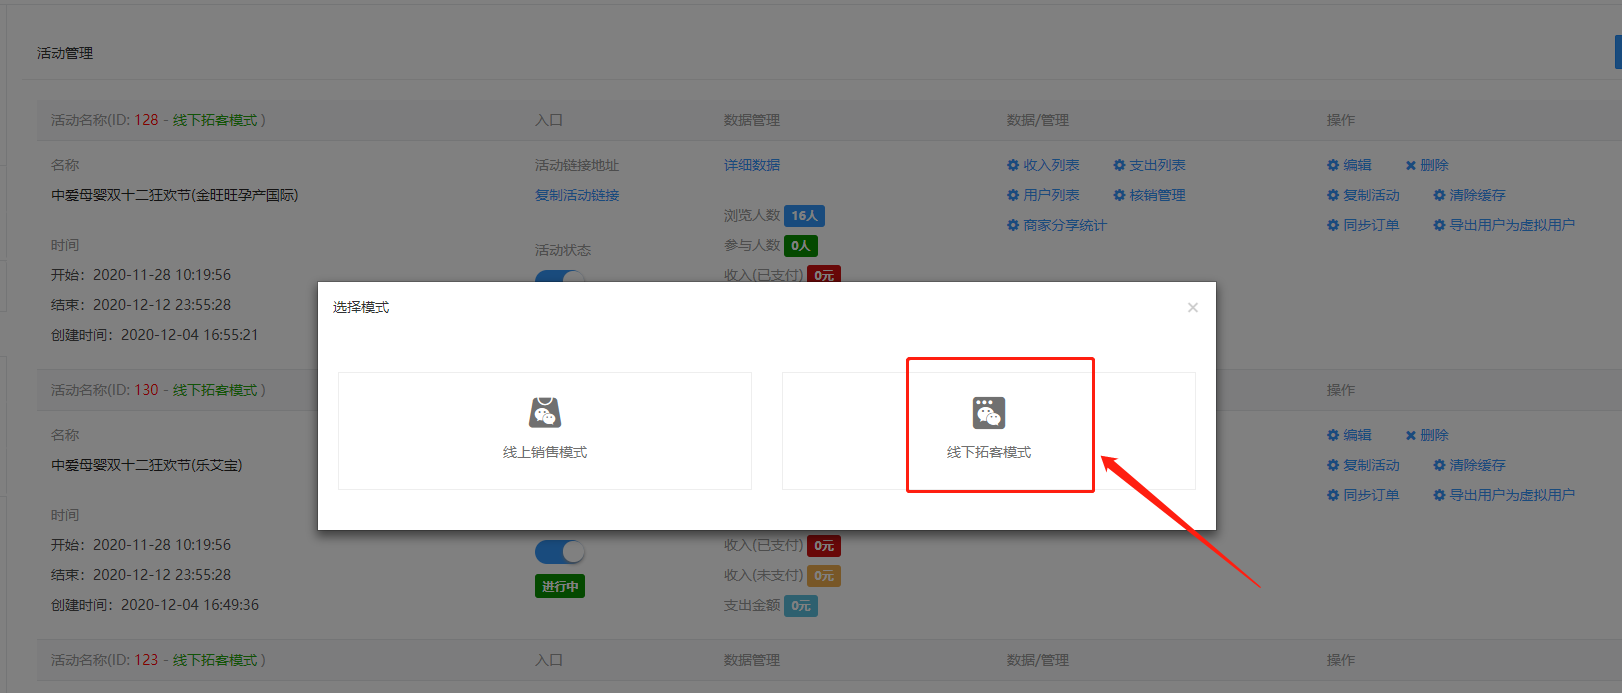The height and width of the screenshot is (693, 1622).
Task: Click the 线上销售模式 label text
Action: [545, 452]
